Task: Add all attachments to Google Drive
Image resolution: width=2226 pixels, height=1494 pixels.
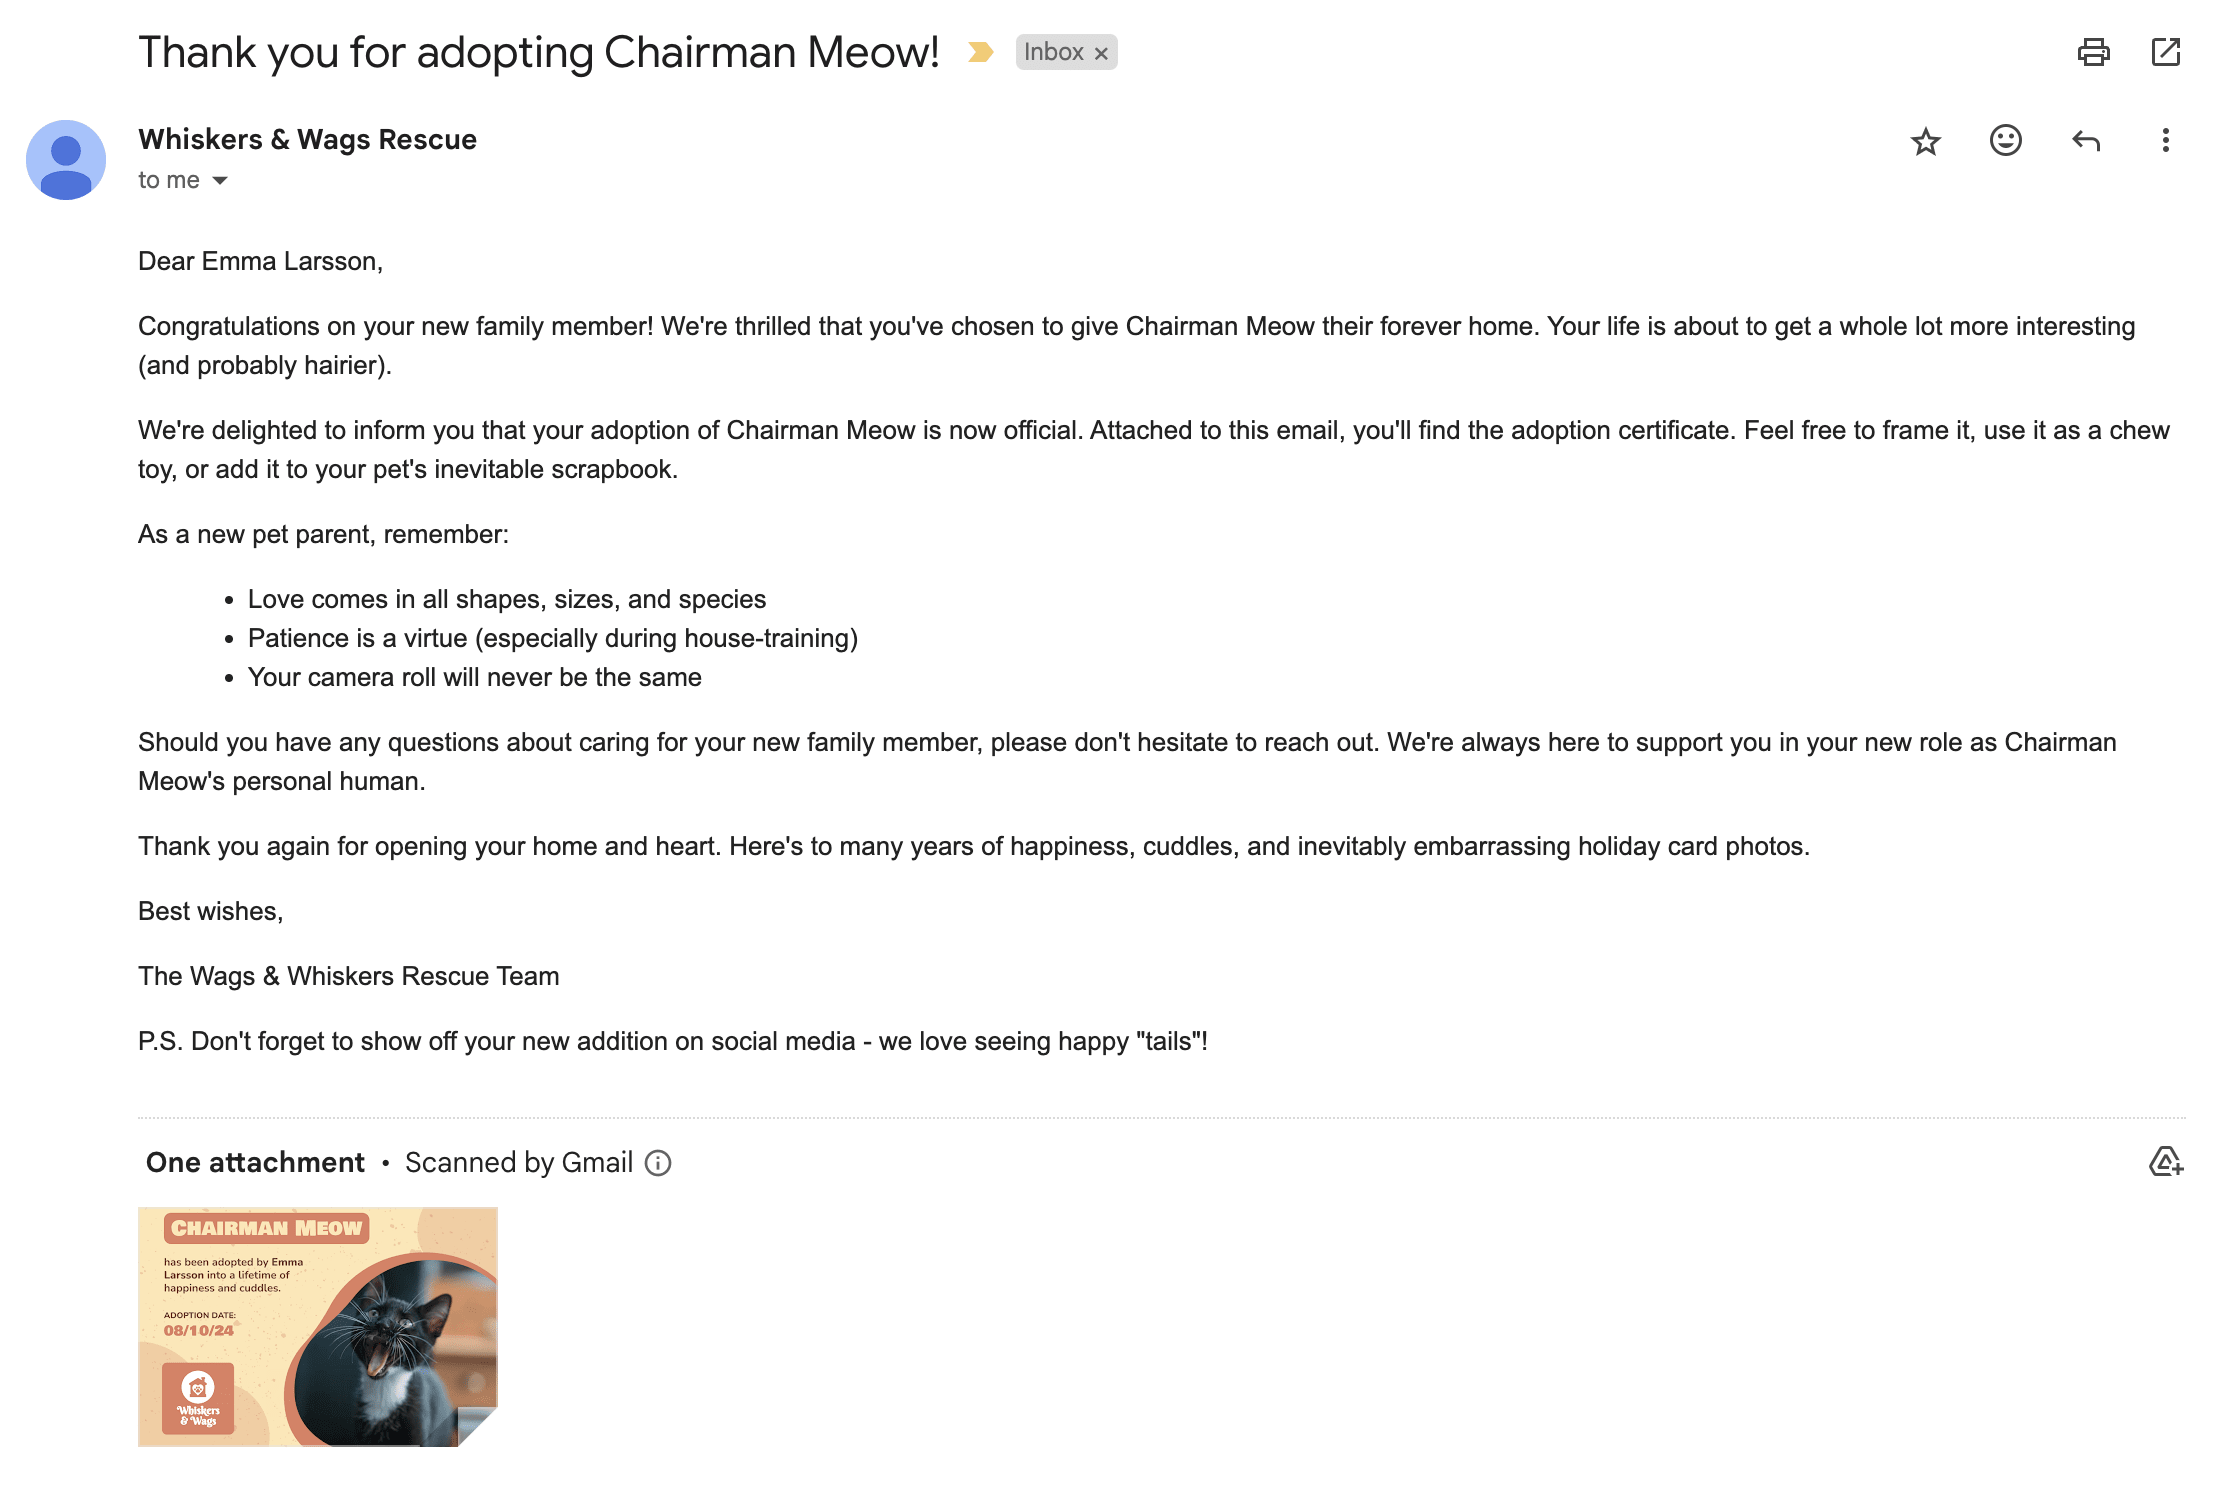Action: (2165, 1162)
